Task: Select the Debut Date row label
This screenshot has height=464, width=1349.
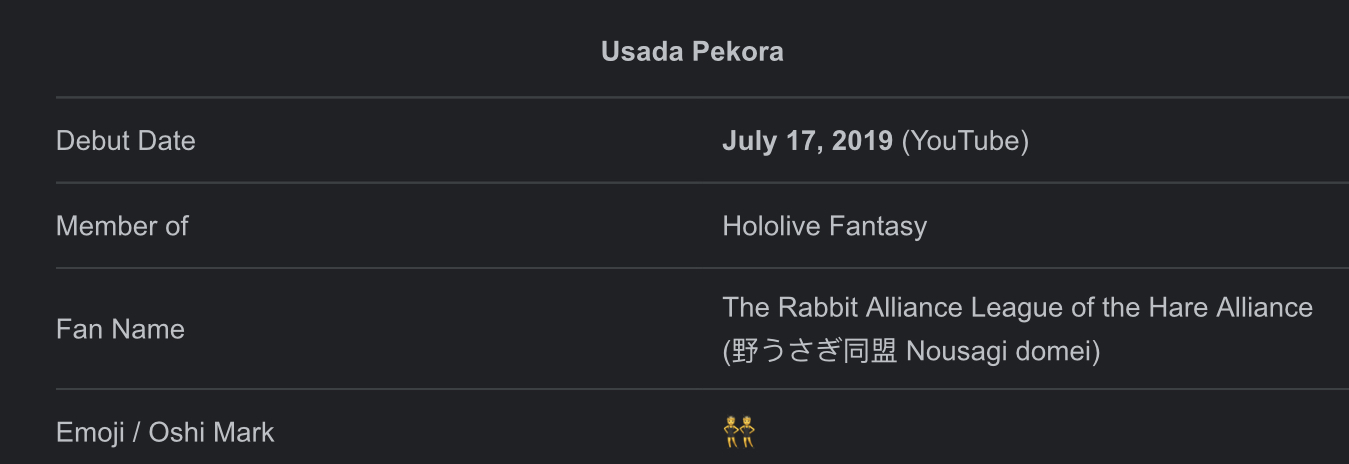Action: click(x=126, y=141)
